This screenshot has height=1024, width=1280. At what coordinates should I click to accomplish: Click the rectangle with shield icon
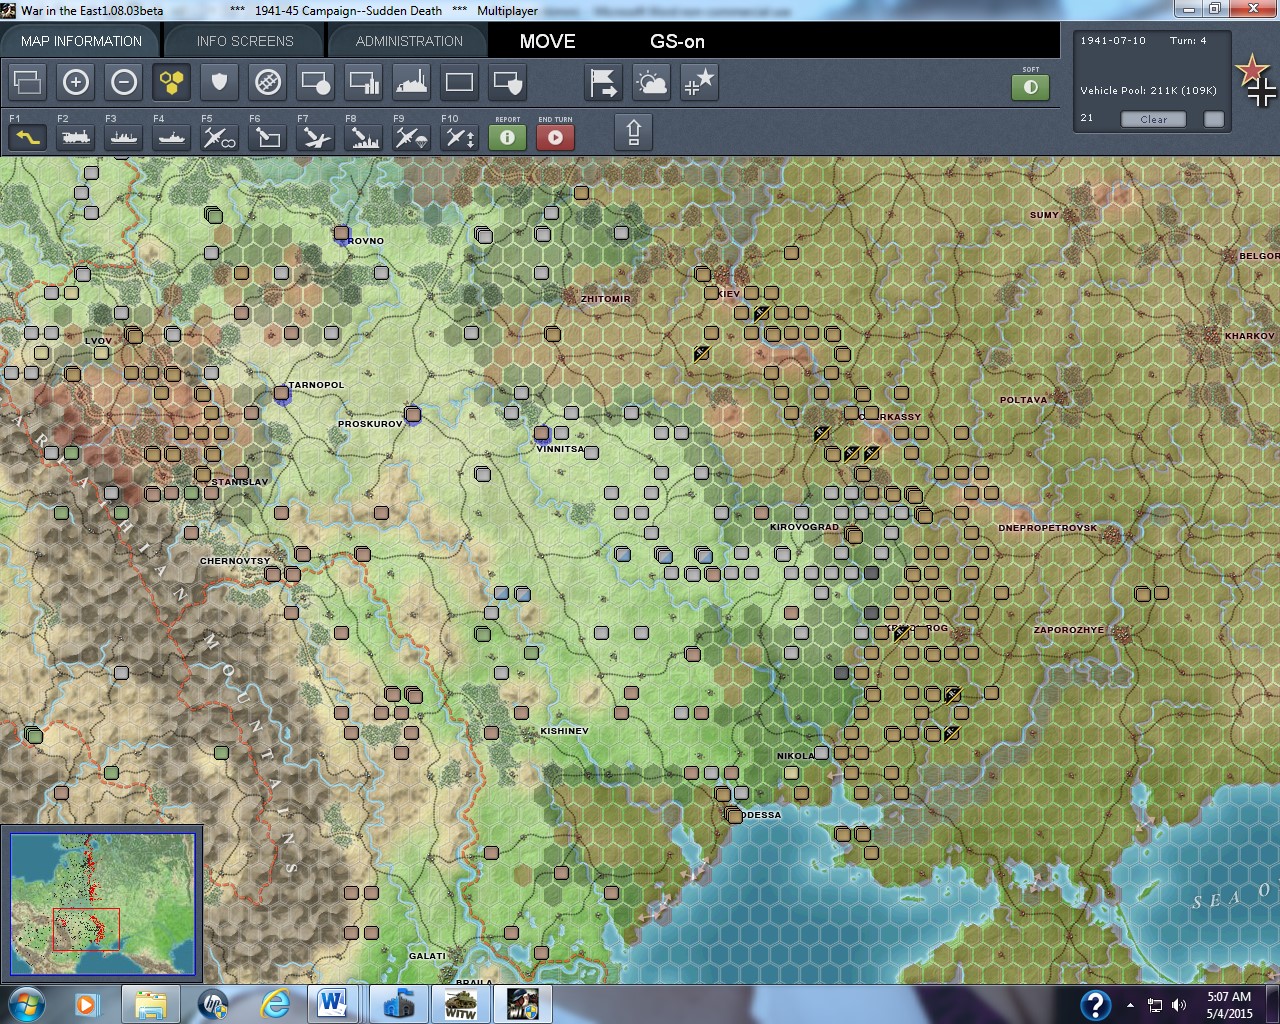[x=508, y=82]
